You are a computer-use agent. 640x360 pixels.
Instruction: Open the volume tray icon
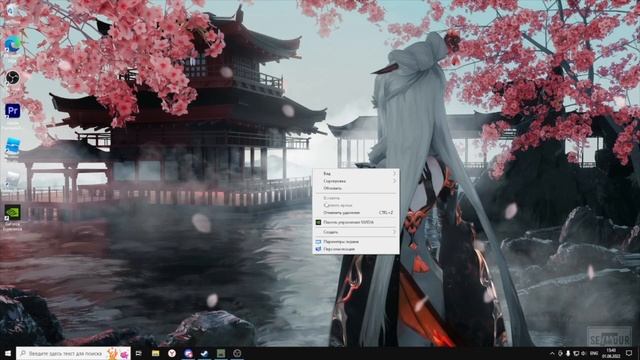(584, 353)
